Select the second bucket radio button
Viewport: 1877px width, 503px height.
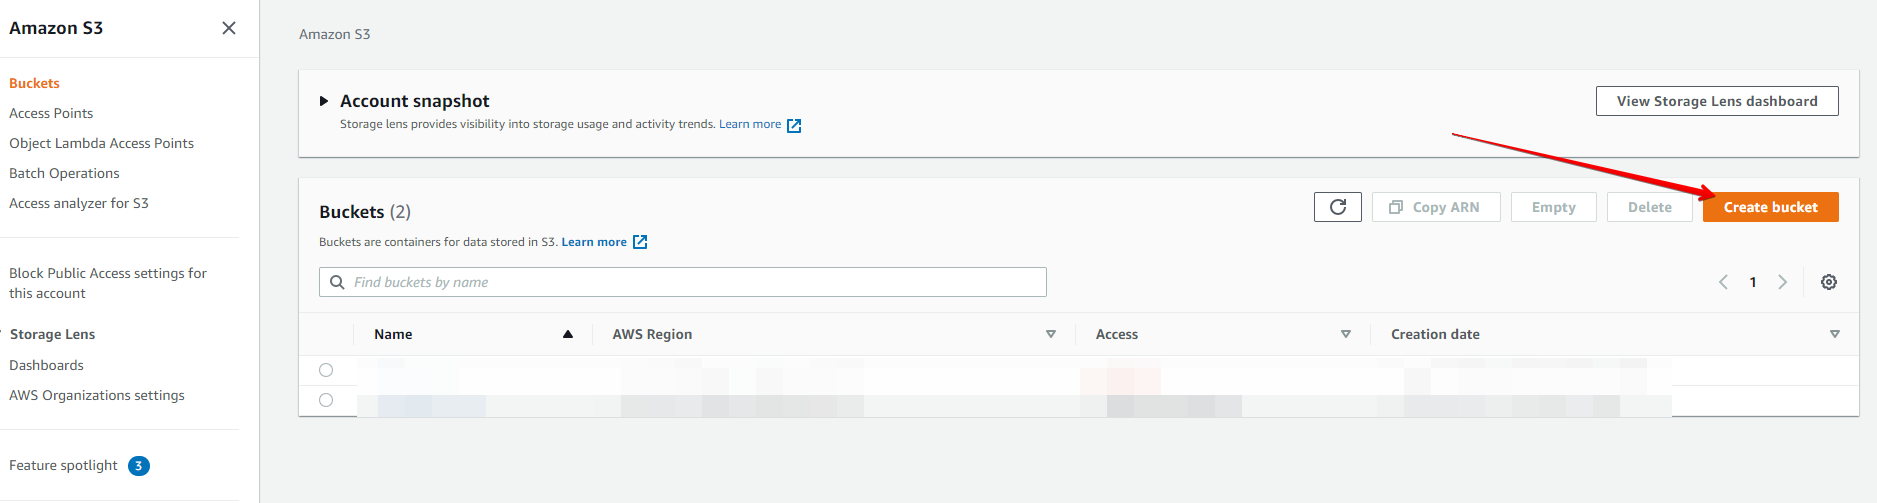click(326, 400)
